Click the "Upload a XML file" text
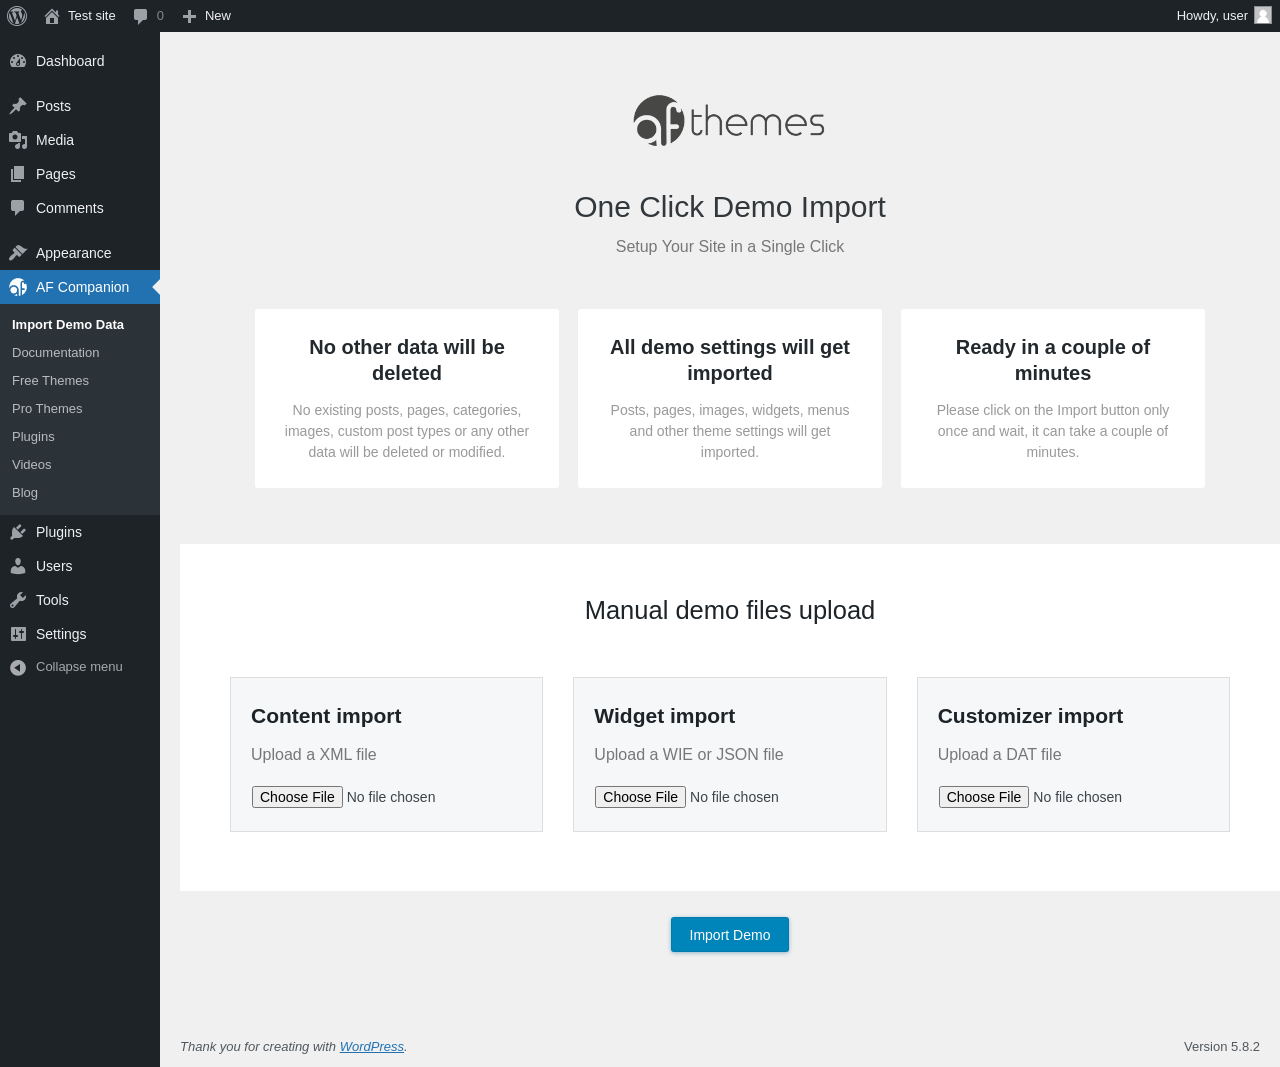Viewport: 1280px width, 1067px height. click(x=314, y=755)
